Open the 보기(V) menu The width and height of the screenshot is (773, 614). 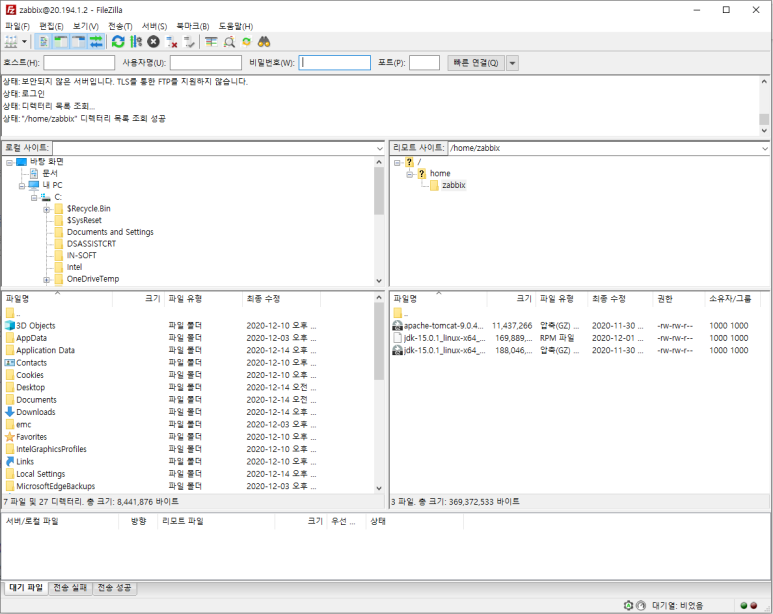pyautogui.click(x=86, y=26)
